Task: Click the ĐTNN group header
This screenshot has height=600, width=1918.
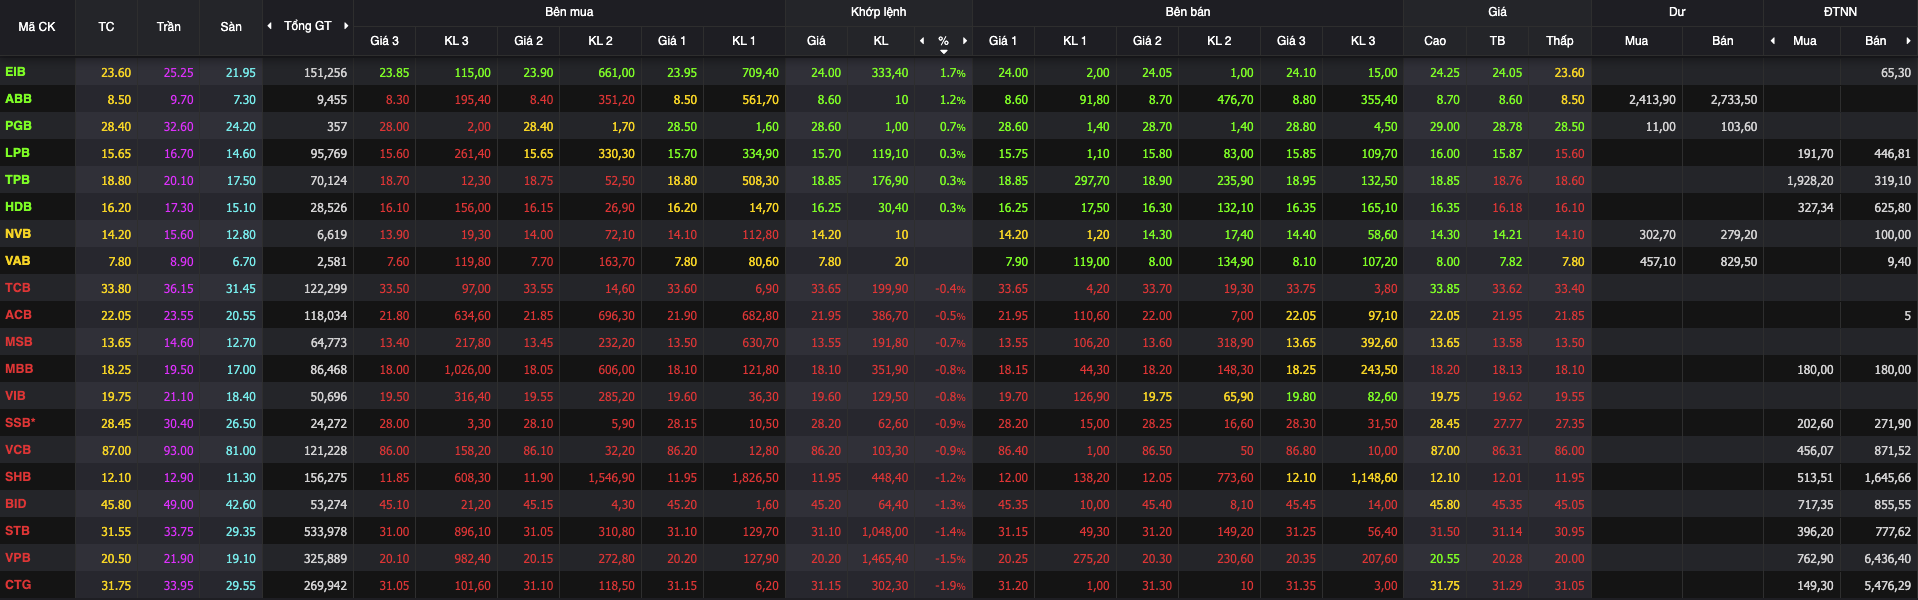Action: pyautogui.click(x=1840, y=12)
